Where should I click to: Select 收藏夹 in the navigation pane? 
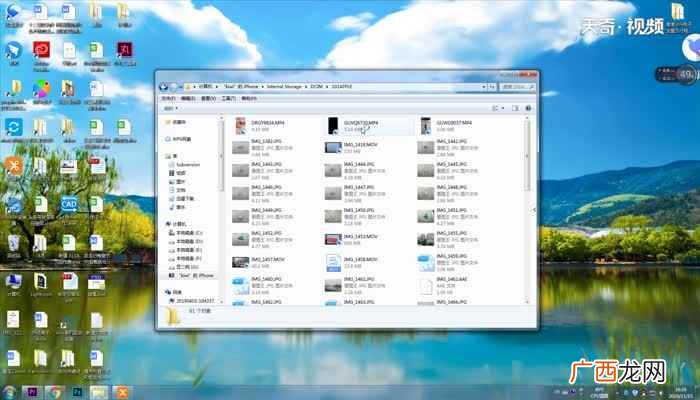[x=176, y=122]
